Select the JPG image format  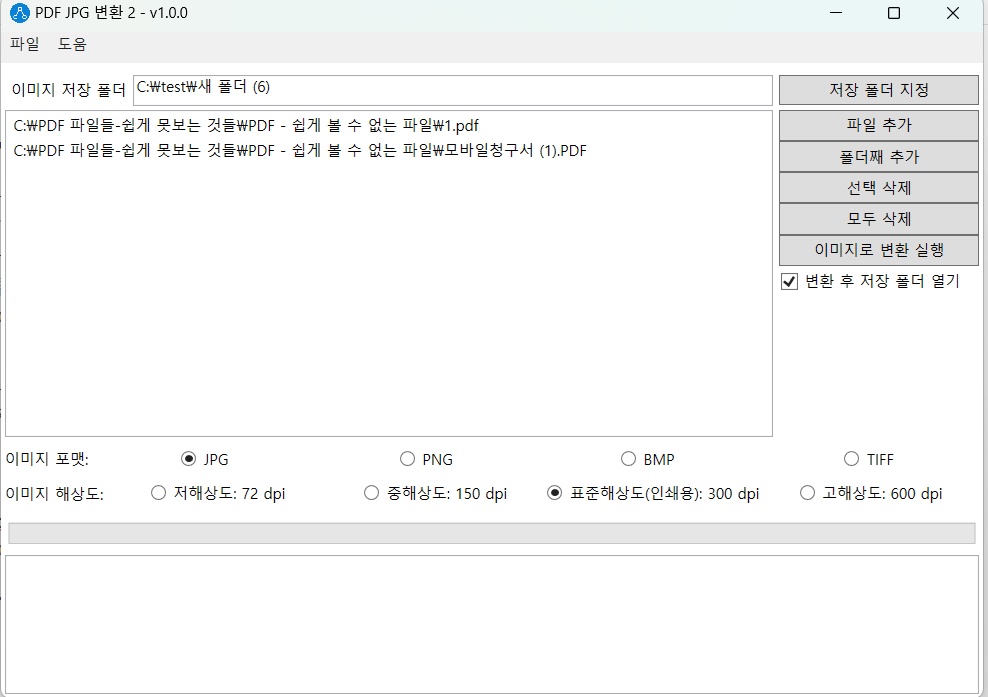click(x=189, y=459)
